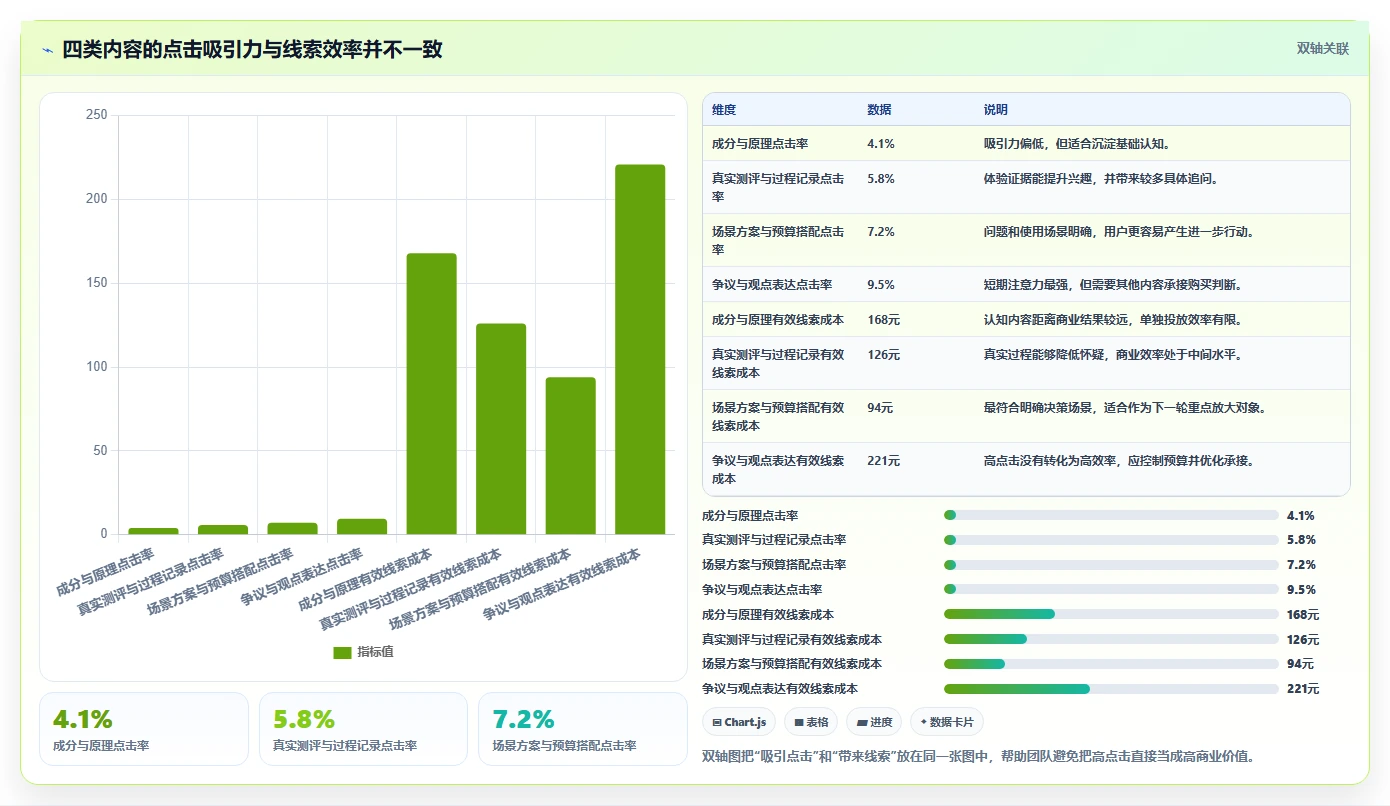Click the 说明 table column header
1390x806 pixels.
(x=996, y=110)
